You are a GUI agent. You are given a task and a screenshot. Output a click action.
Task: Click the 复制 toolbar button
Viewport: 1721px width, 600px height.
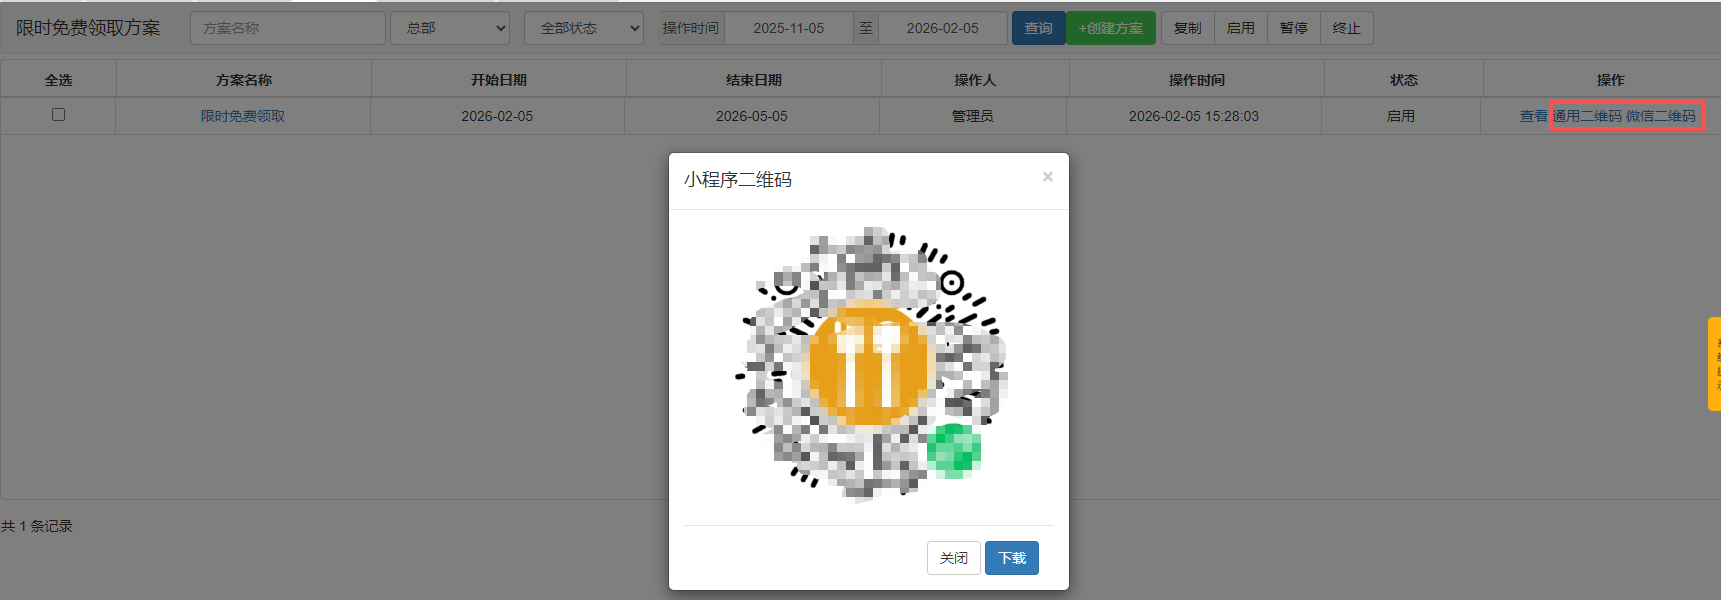[1188, 28]
